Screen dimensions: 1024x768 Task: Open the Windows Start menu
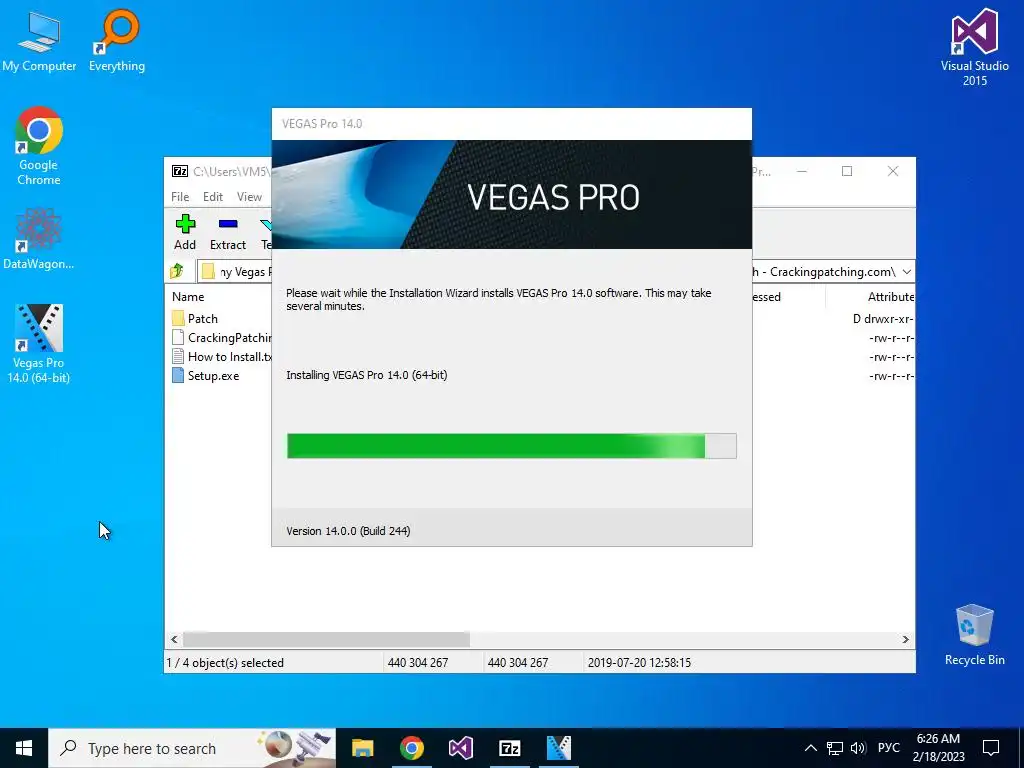[24, 748]
